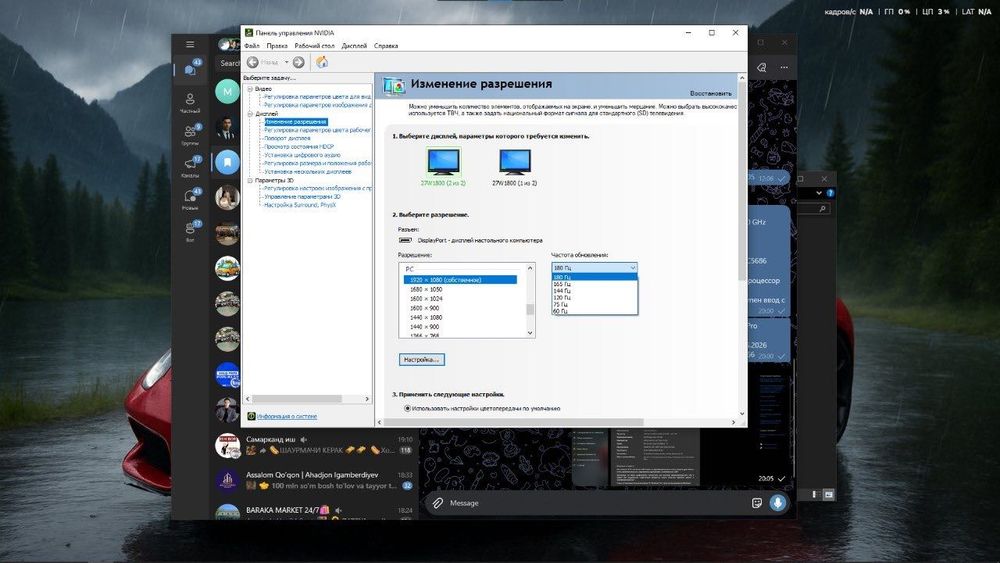Image resolution: width=1000 pixels, height=563 pixels.
Task: Select 1600 × 900 resolution entry
Action: pos(424,308)
